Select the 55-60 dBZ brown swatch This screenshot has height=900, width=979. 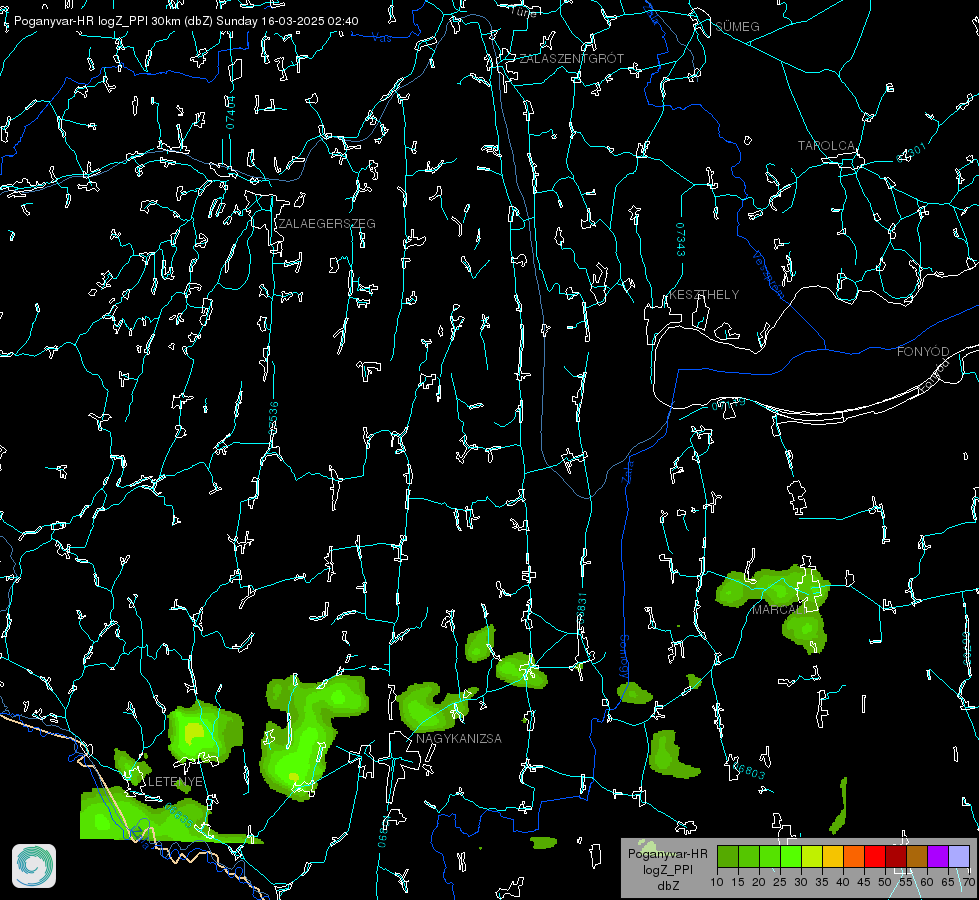[x=917, y=857]
